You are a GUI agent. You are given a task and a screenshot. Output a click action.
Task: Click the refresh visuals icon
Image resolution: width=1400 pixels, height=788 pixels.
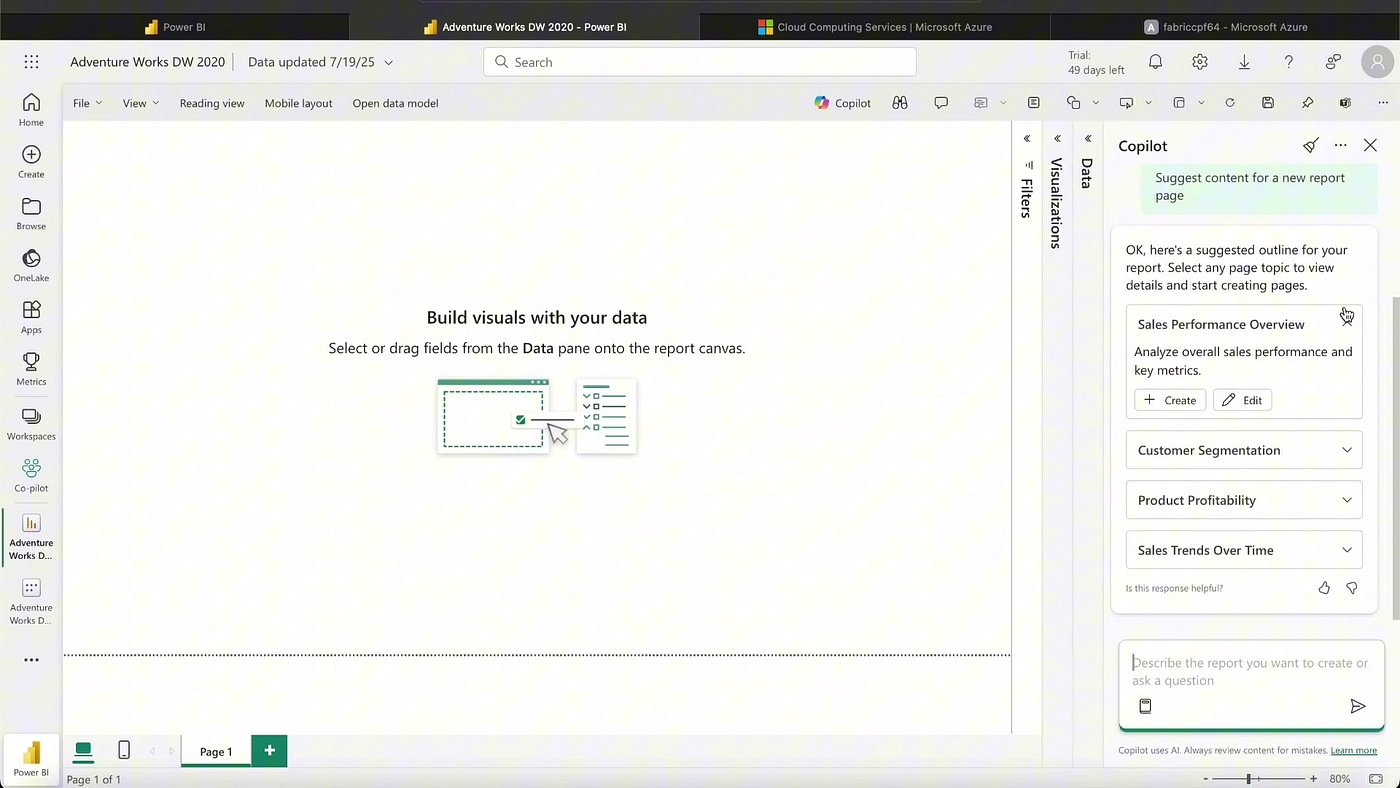click(x=1230, y=103)
